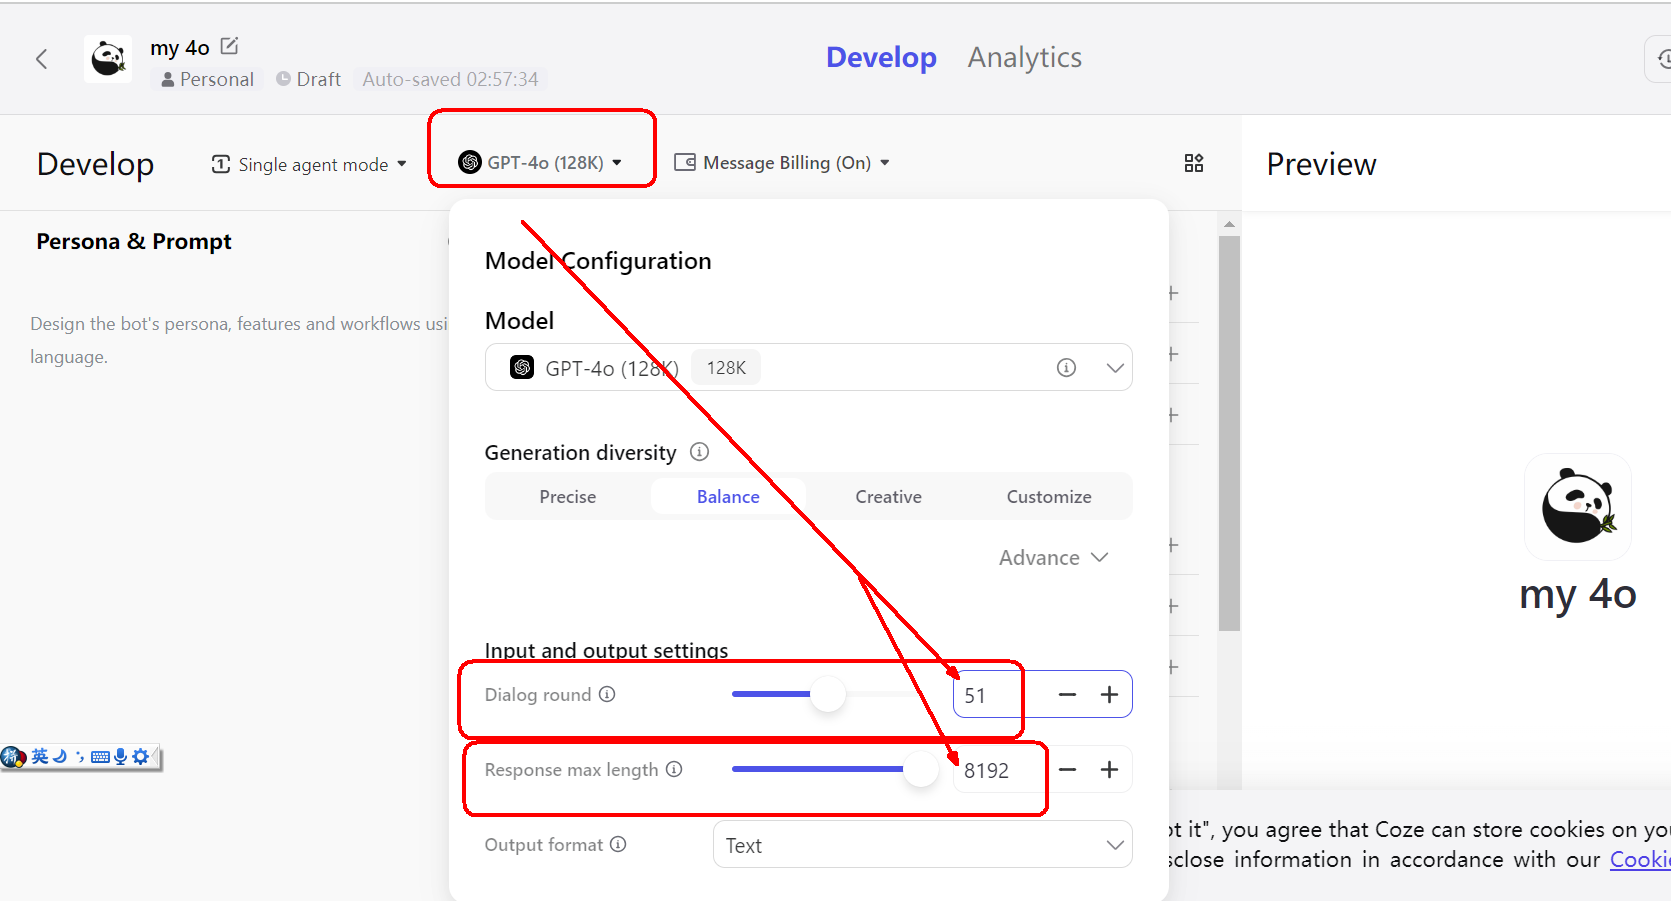Select the Balance diversity option
Screen dimensions: 1671x901
[728, 497]
